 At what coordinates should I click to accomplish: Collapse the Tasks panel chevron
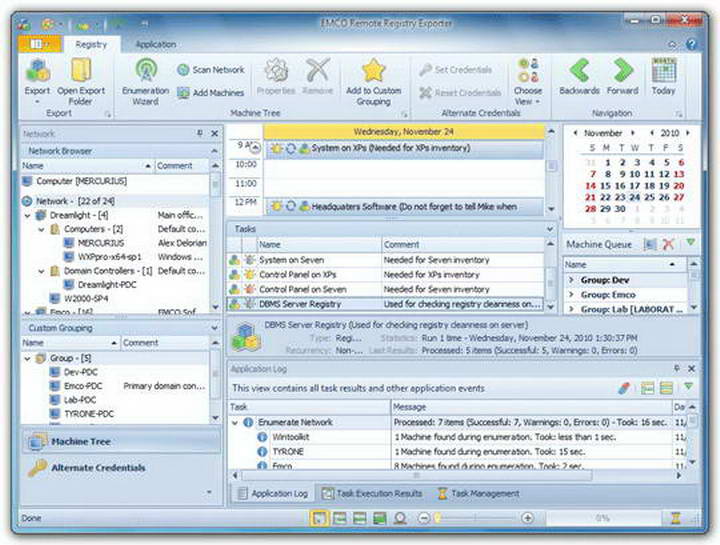click(x=550, y=229)
